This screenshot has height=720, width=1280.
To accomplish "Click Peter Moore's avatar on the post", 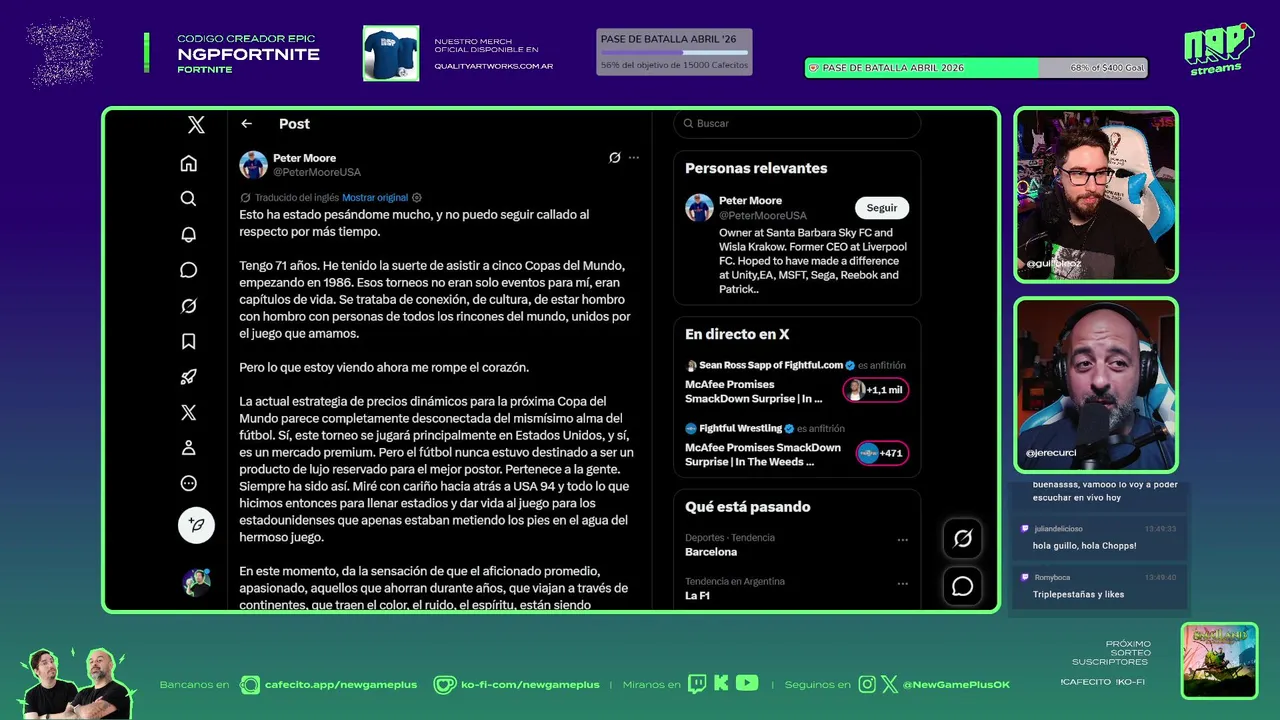I will pos(253,165).
